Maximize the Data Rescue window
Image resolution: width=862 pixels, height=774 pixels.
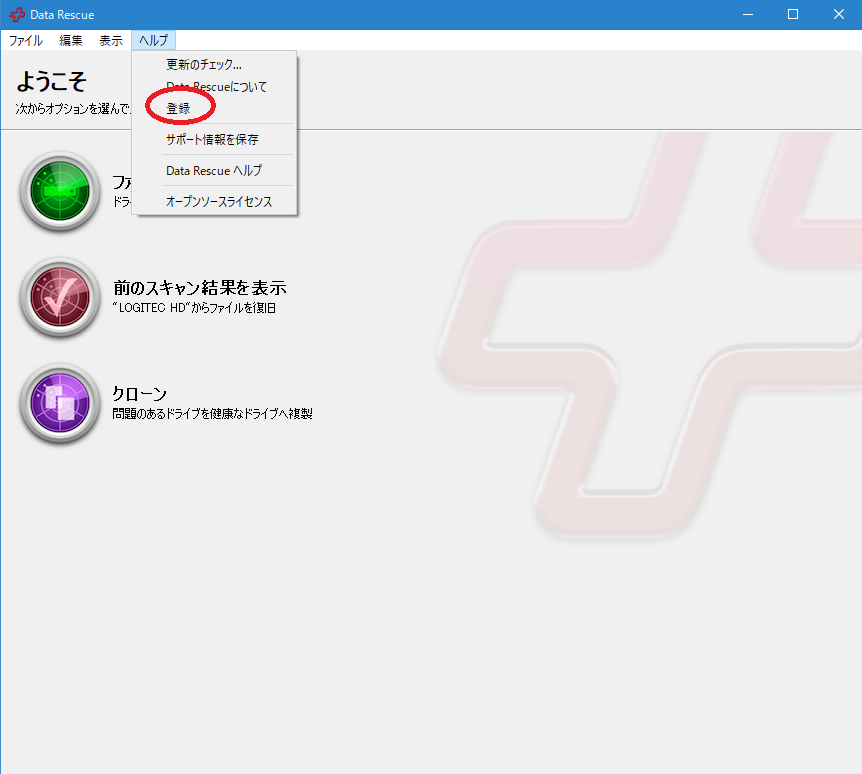(792, 15)
